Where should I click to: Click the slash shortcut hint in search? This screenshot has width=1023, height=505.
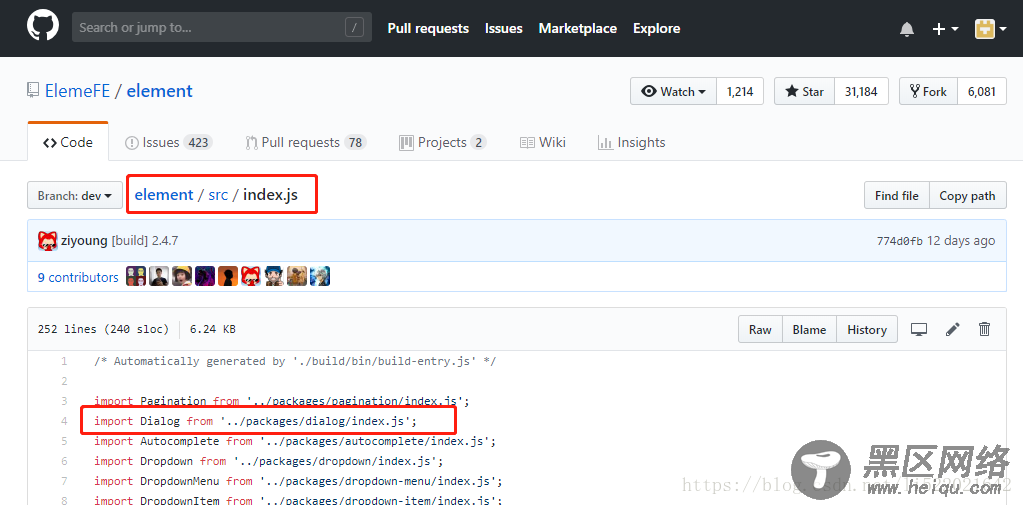(x=354, y=27)
